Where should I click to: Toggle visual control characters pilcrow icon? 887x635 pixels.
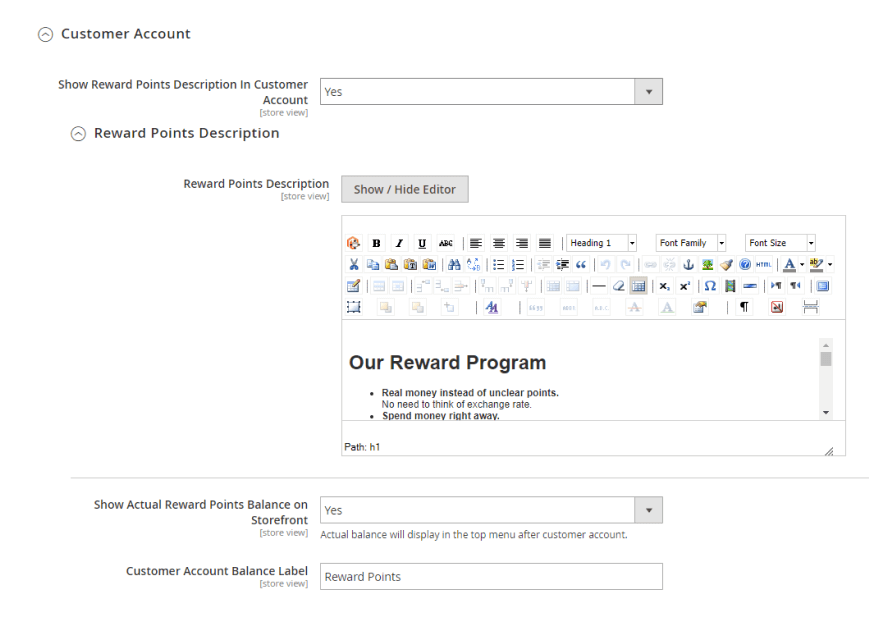(744, 307)
